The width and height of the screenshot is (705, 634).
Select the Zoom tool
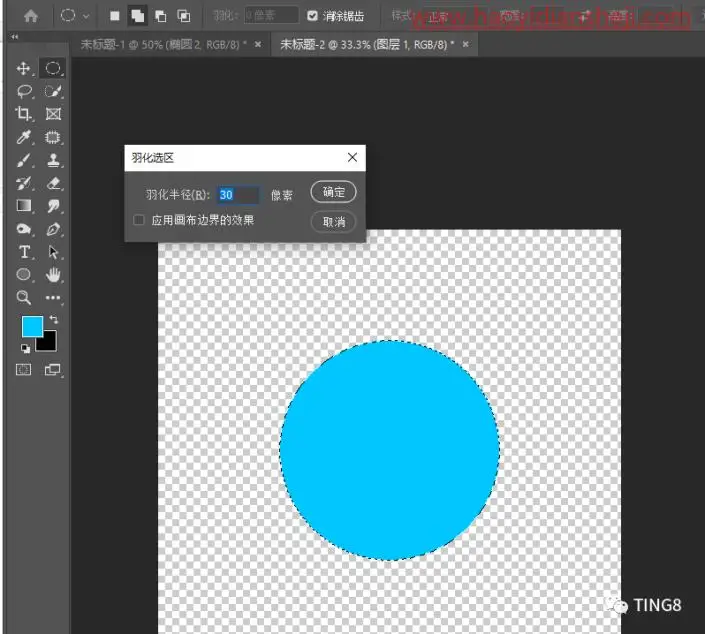(24, 297)
